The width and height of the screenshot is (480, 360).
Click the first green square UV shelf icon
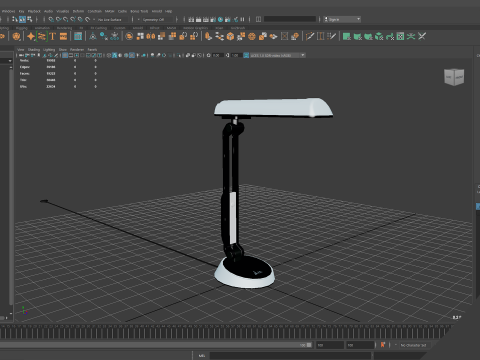click(347, 36)
